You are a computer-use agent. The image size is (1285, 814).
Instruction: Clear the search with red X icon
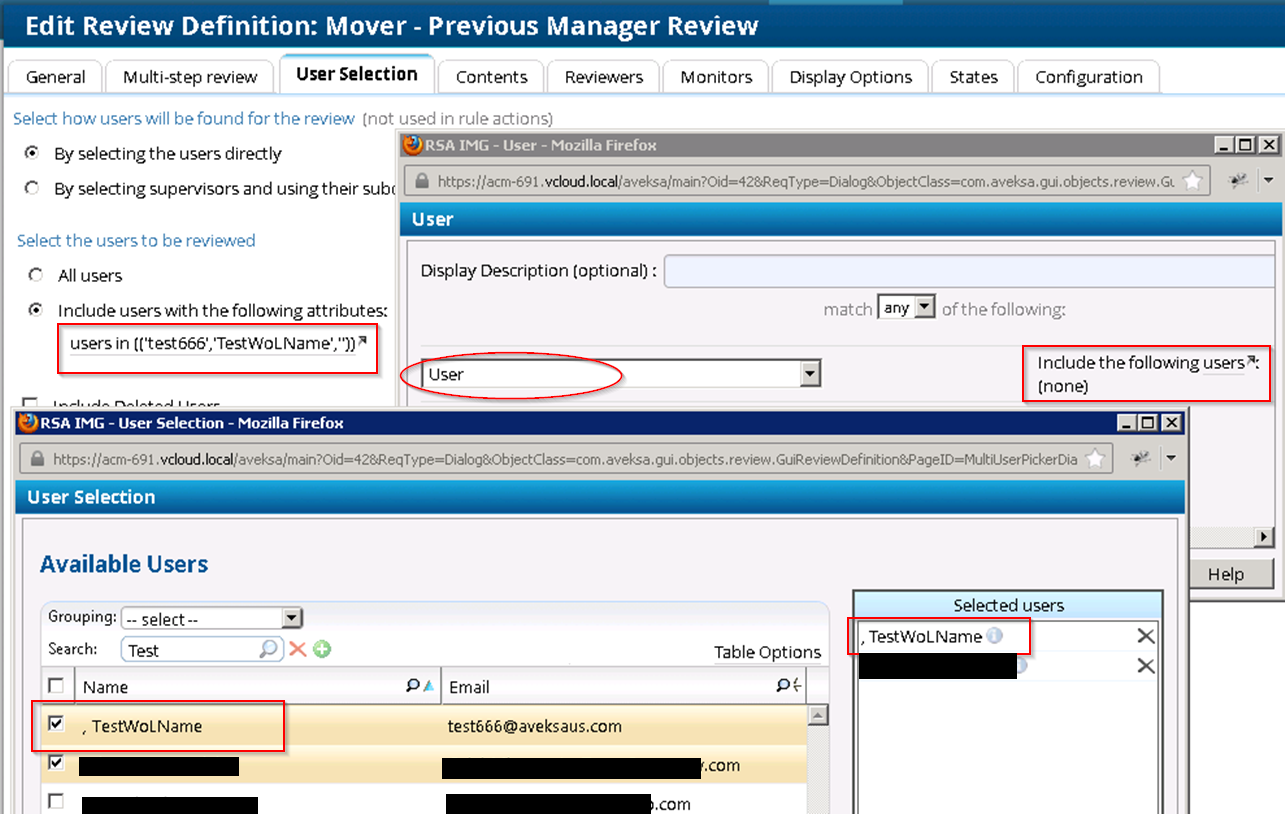[x=297, y=650]
